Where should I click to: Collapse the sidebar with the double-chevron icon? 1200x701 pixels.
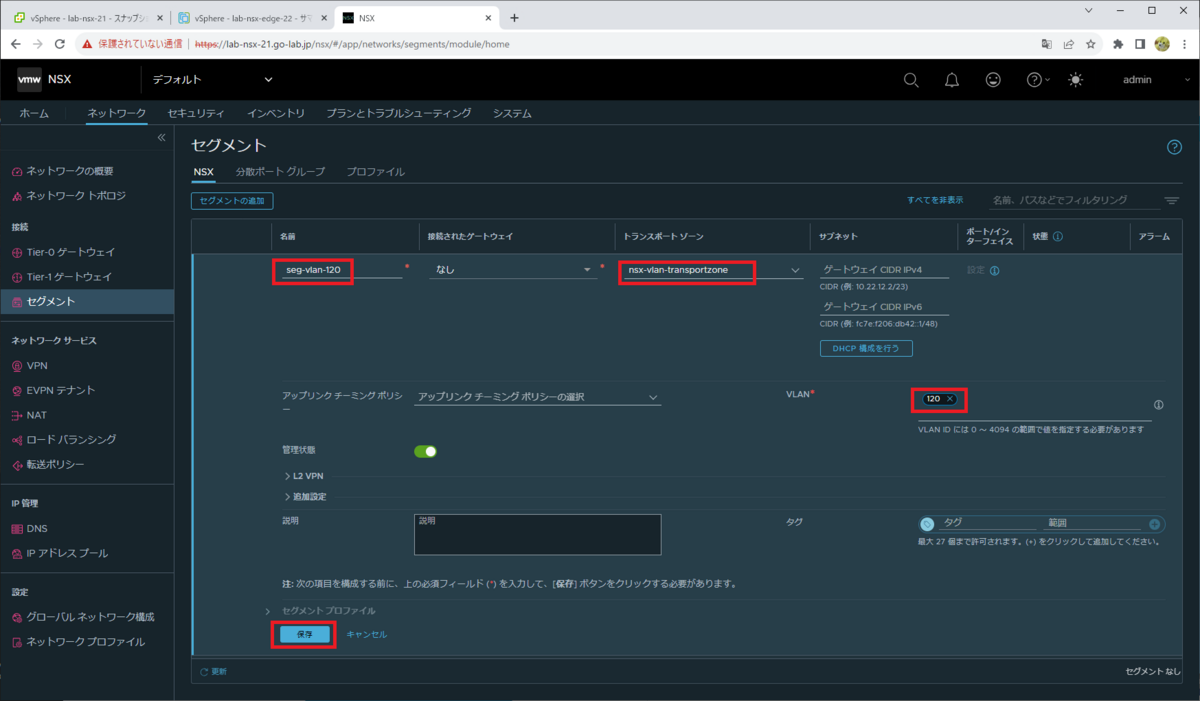162,138
